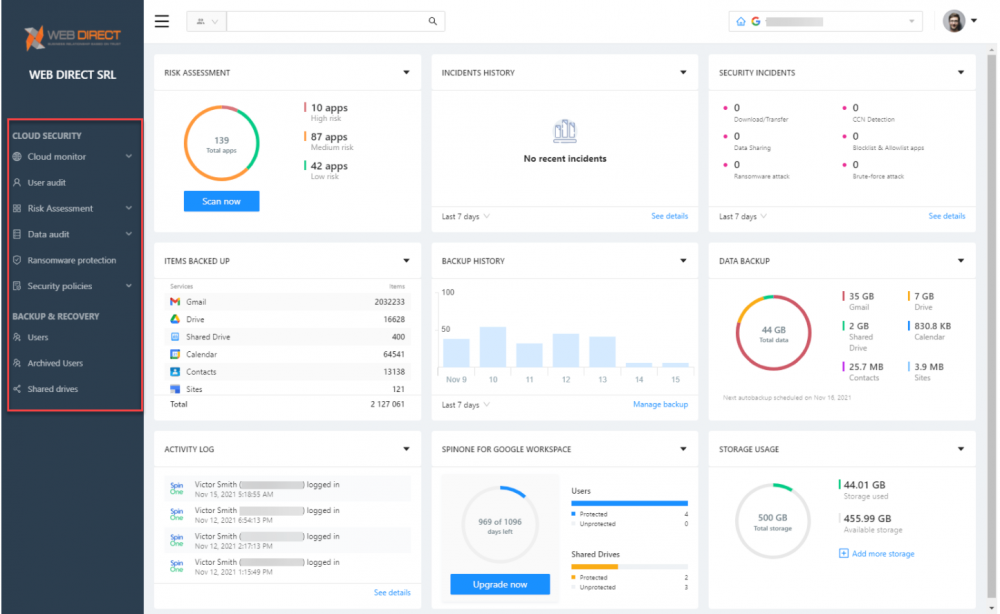This screenshot has width=1000, height=614.
Task: Click the Nov 10 backup history bar
Action: pos(493,347)
